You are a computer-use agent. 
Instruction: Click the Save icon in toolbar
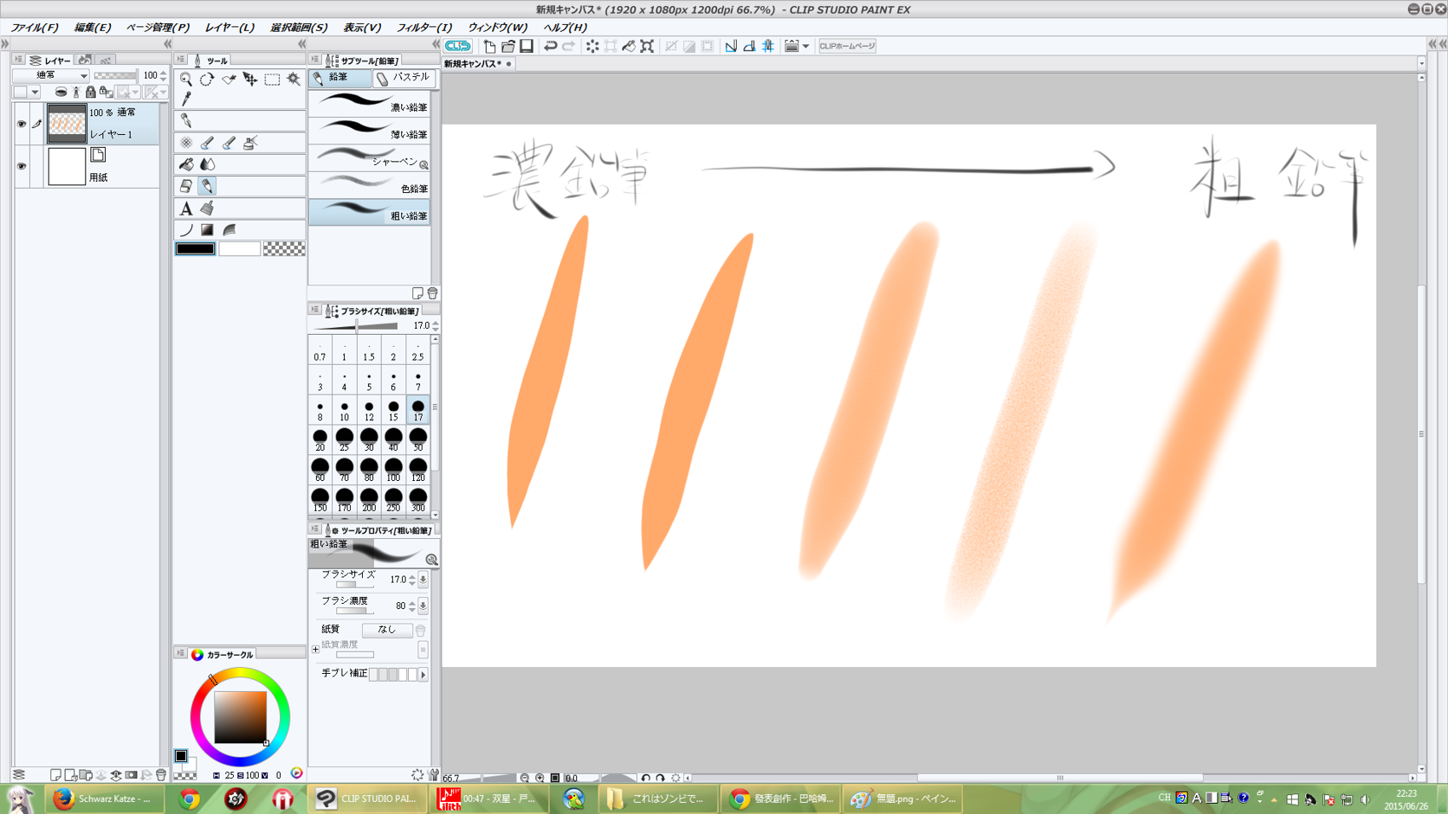pyautogui.click(x=526, y=46)
